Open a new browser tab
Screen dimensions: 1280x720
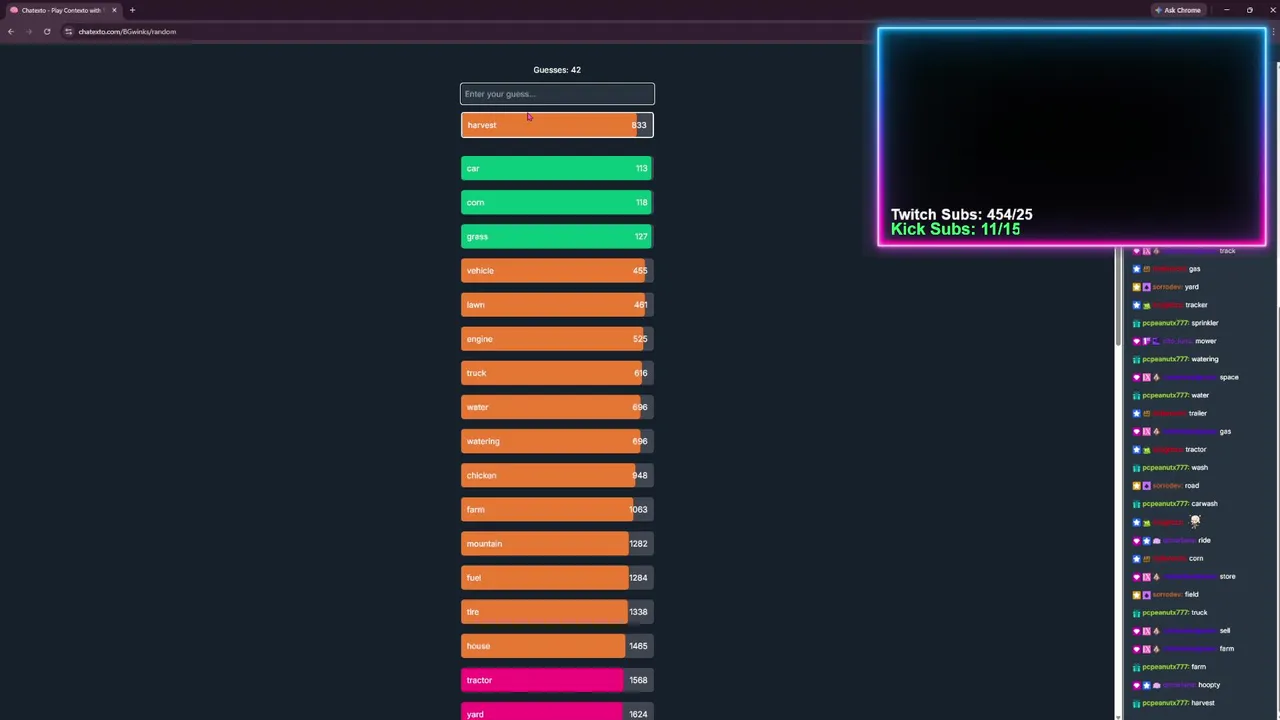pos(132,10)
